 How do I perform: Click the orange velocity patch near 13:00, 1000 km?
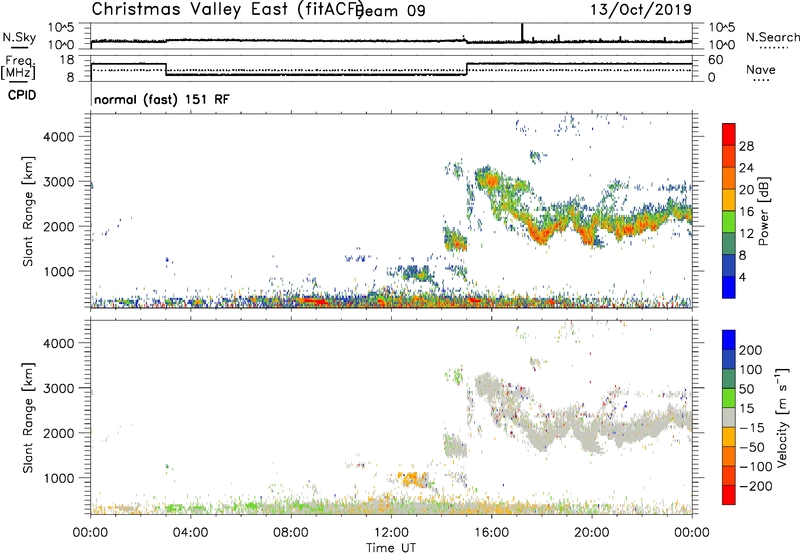[x=414, y=480]
